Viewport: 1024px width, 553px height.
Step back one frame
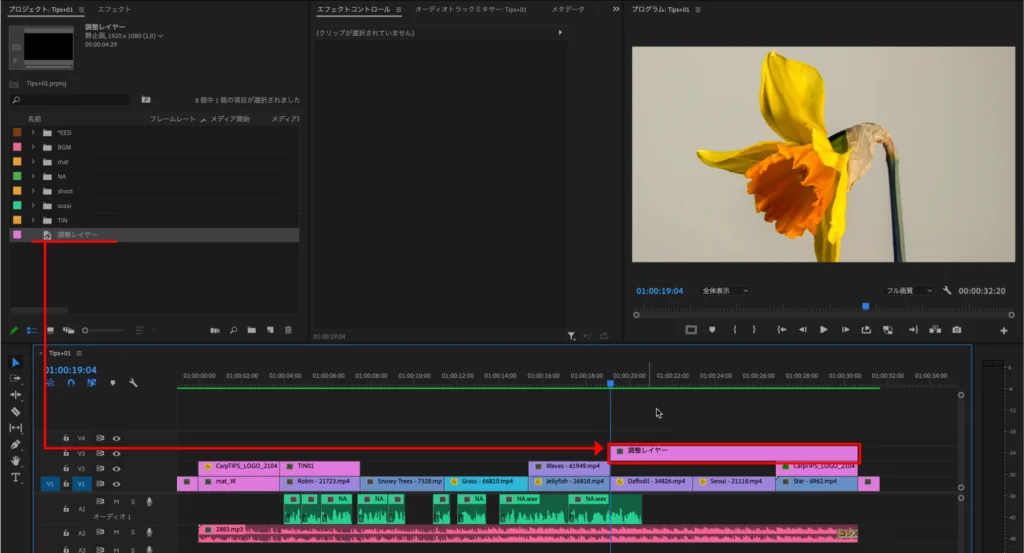803,330
